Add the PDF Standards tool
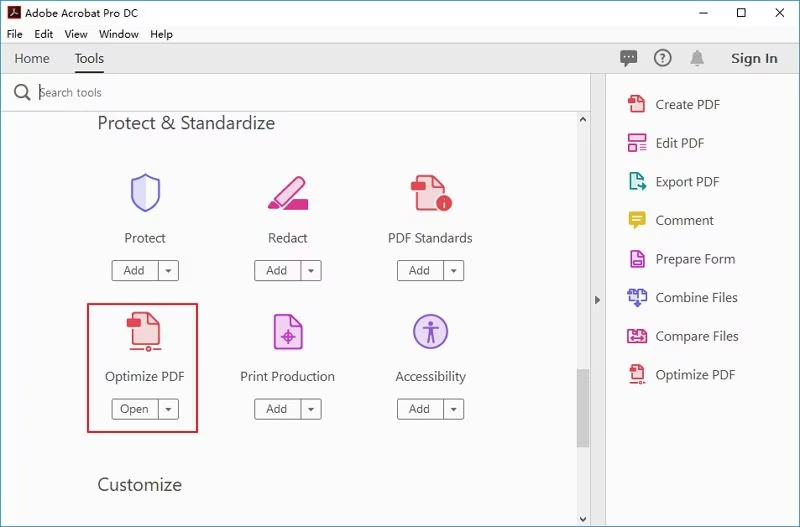800x527 pixels. point(420,270)
